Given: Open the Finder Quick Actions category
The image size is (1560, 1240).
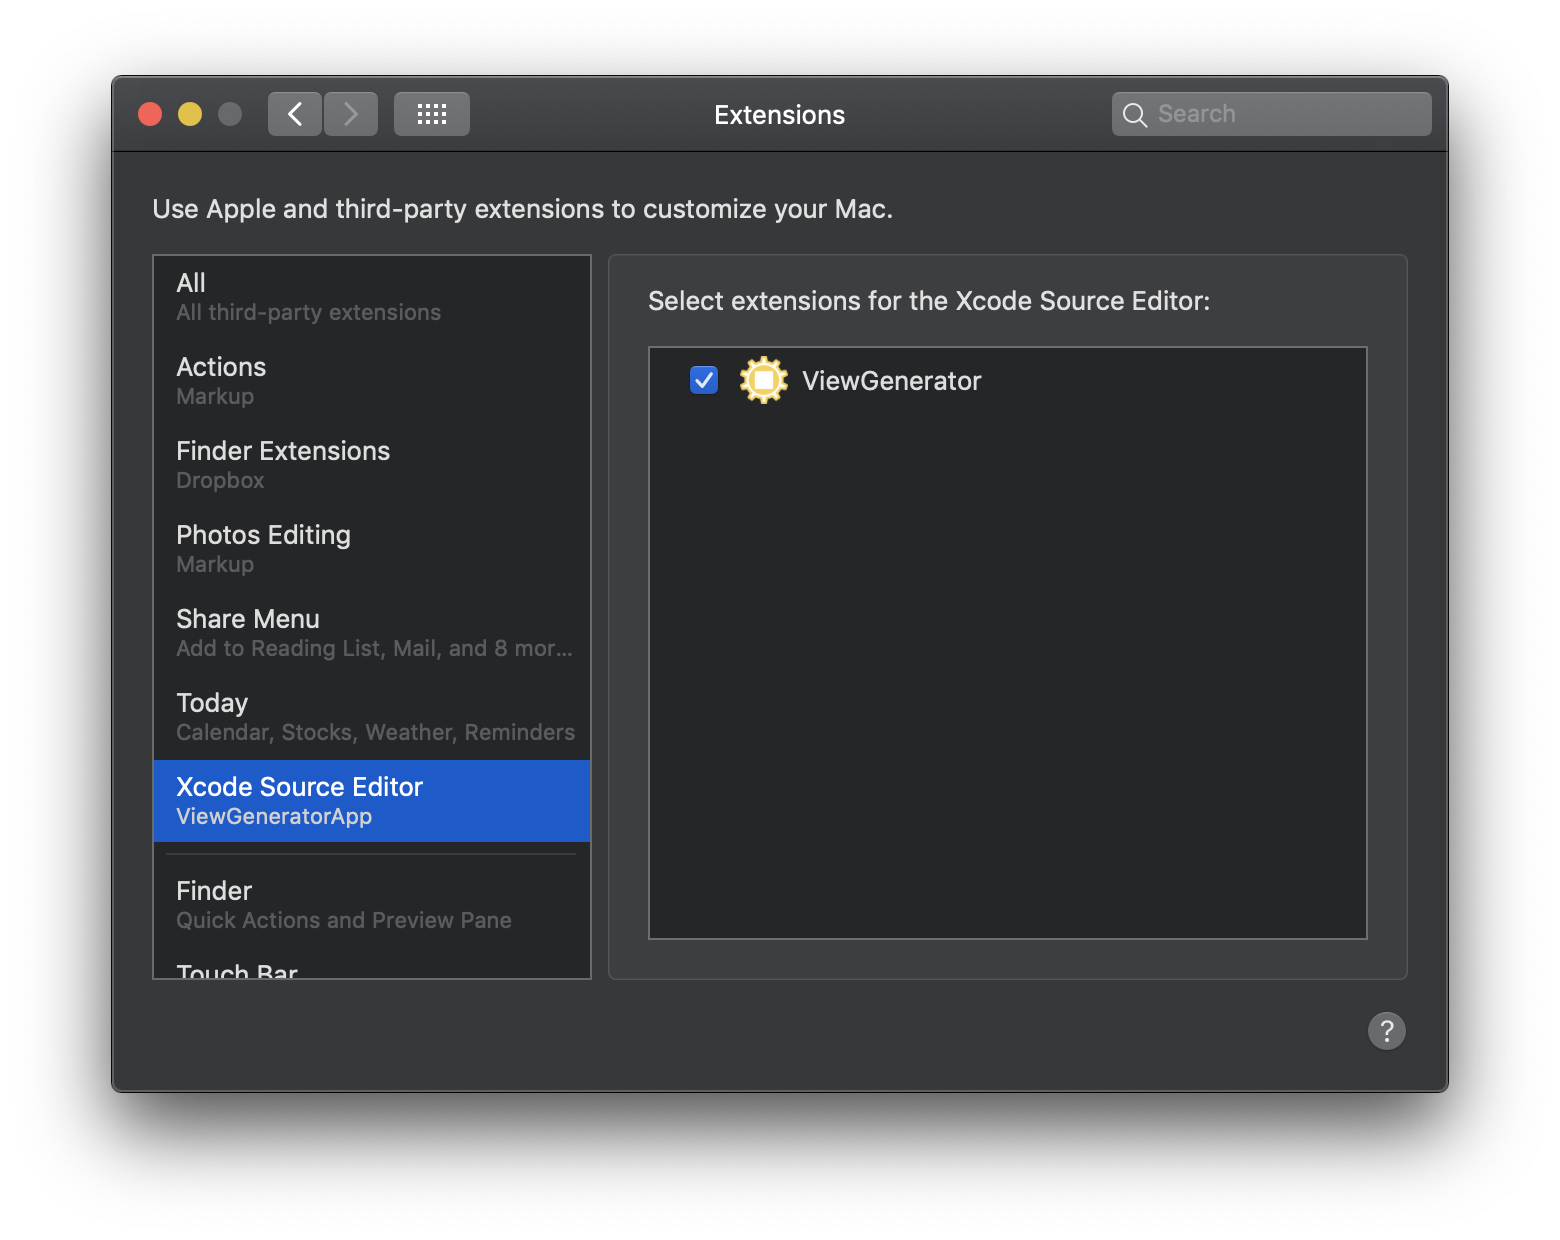Looking at the screenshot, I should (x=372, y=905).
